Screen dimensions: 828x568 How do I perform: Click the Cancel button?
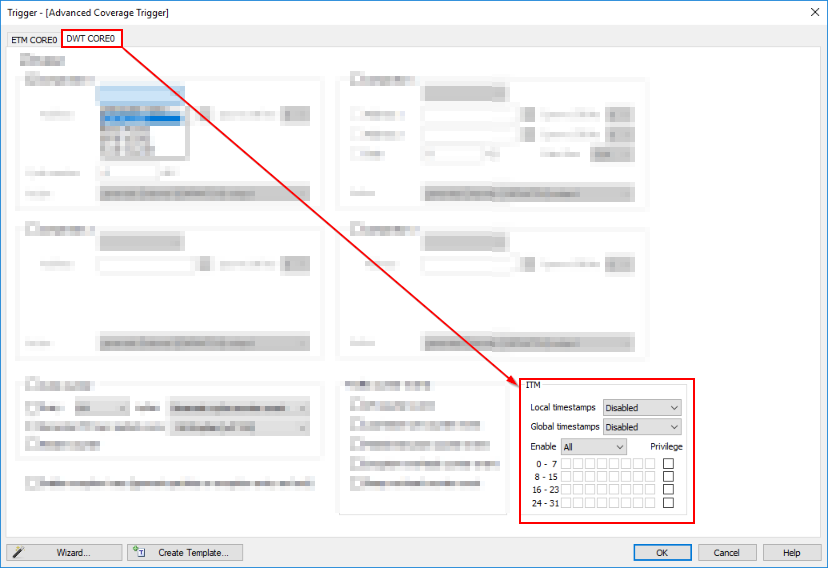pos(726,552)
